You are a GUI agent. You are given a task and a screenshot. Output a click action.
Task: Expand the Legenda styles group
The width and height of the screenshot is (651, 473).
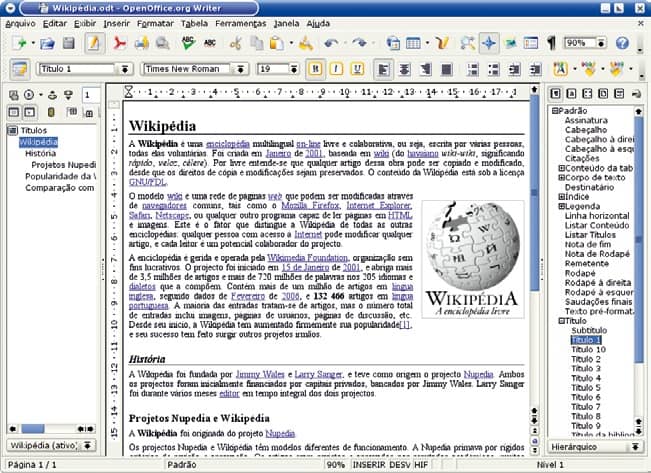tap(561, 206)
